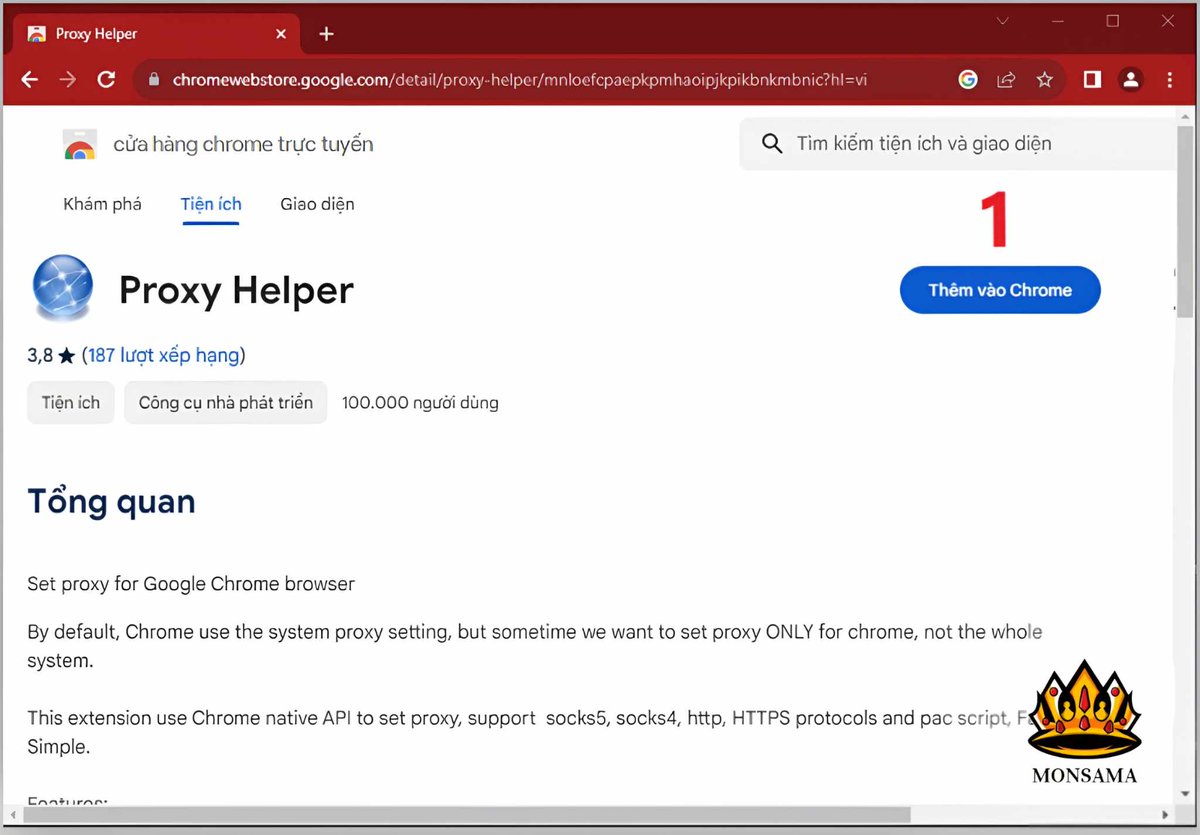Screen dimensions: 1200x835
Task: Click the address bar URL
Action: point(520,80)
